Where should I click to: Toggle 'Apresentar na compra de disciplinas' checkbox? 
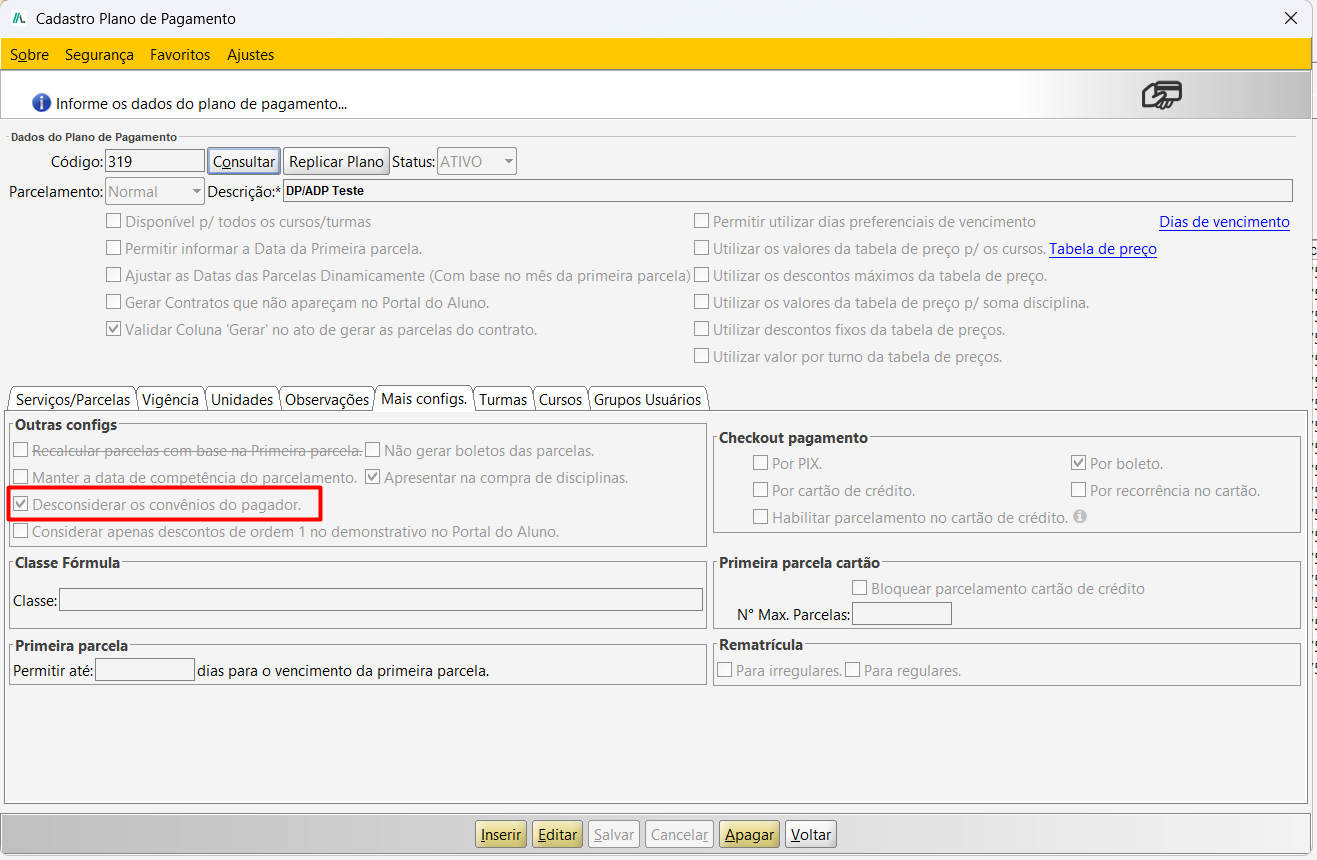click(x=373, y=478)
